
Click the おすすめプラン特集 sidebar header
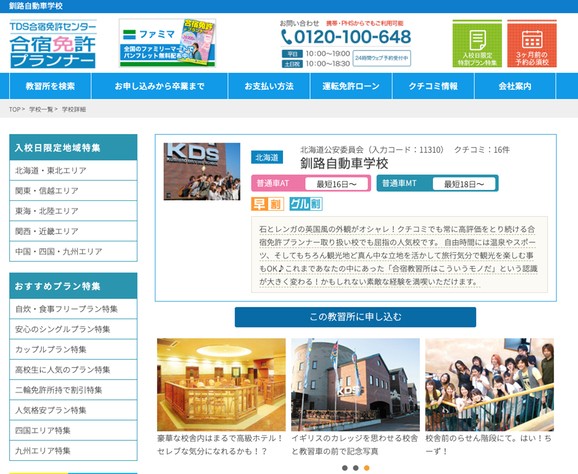(73, 286)
